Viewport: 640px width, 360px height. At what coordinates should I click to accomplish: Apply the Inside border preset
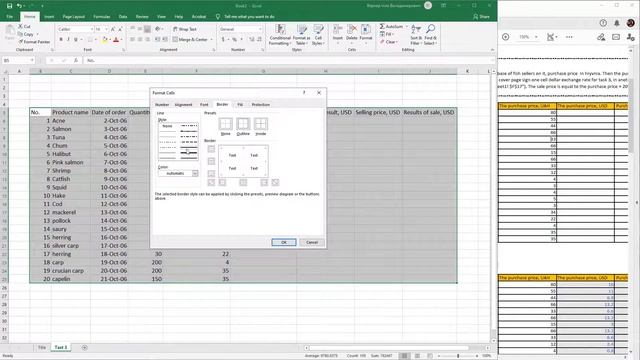pos(260,124)
